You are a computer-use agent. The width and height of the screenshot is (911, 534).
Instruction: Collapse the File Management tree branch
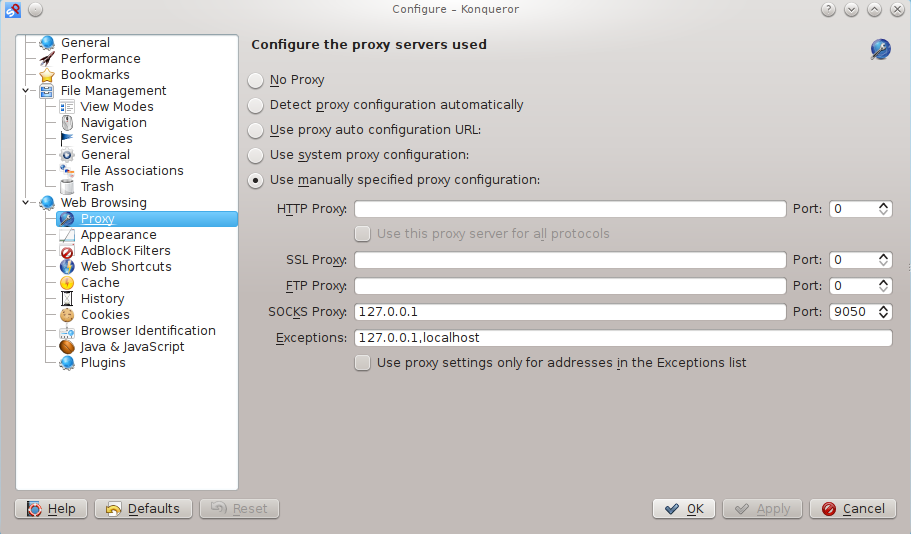pos(26,91)
